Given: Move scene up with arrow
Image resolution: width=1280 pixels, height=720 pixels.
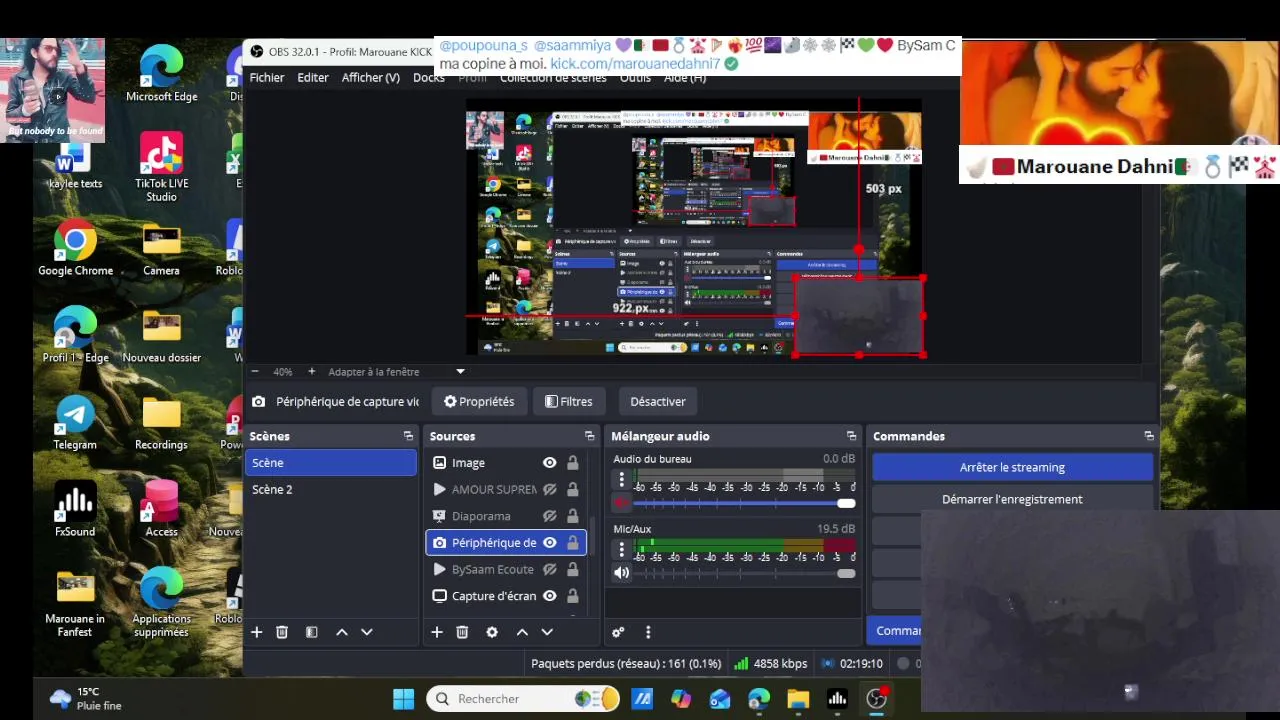Looking at the screenshot, I should point(341,632).
